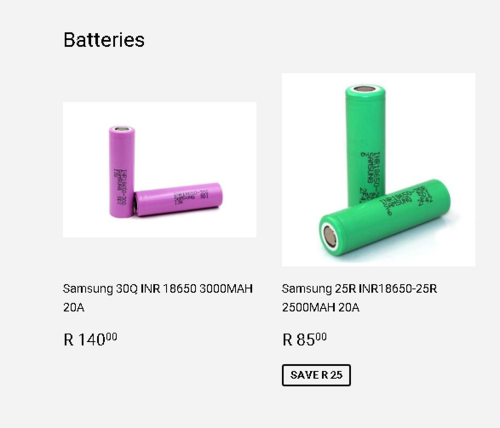The height and width of the screenshot is (428, 500).
Task: Open the Samsung 30Q INR 18650 title link
Action: tap(158, 298)
